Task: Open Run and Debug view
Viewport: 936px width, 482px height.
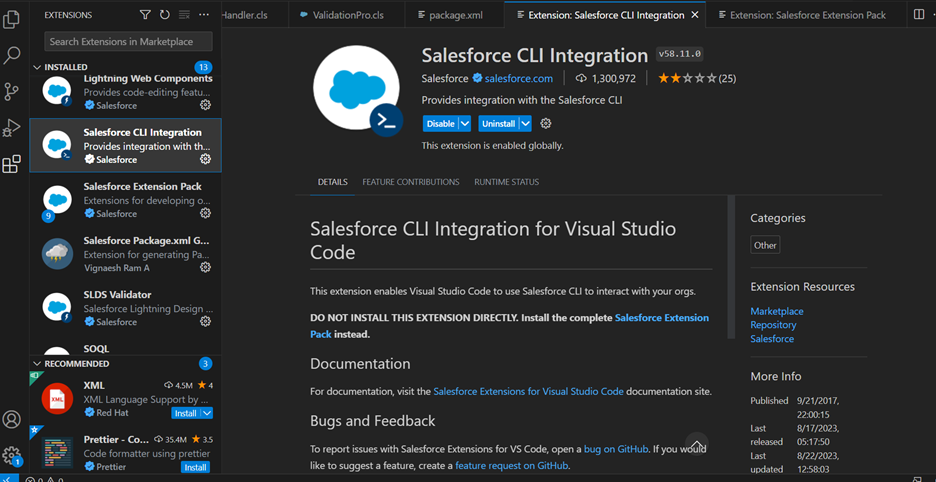Action: point(11,127)
